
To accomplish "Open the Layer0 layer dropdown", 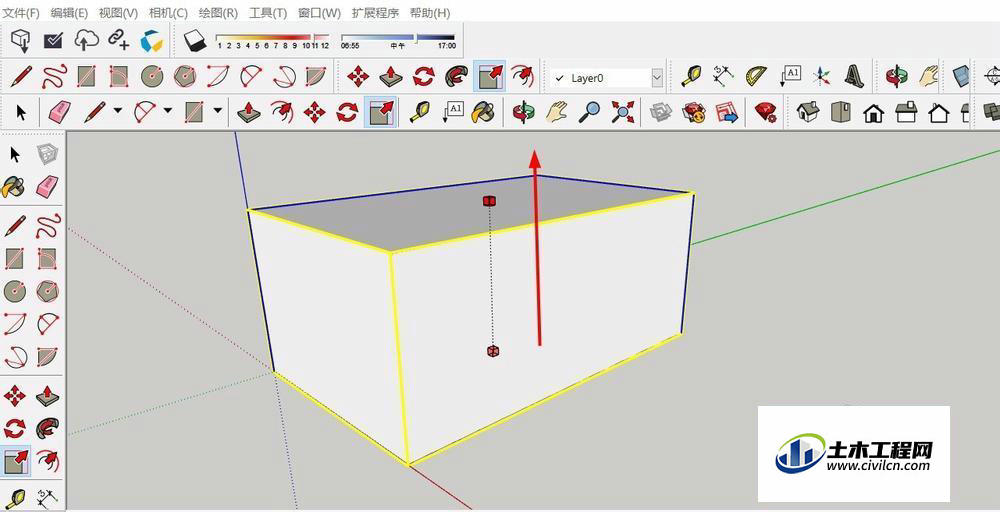I will tap(657, 78).
